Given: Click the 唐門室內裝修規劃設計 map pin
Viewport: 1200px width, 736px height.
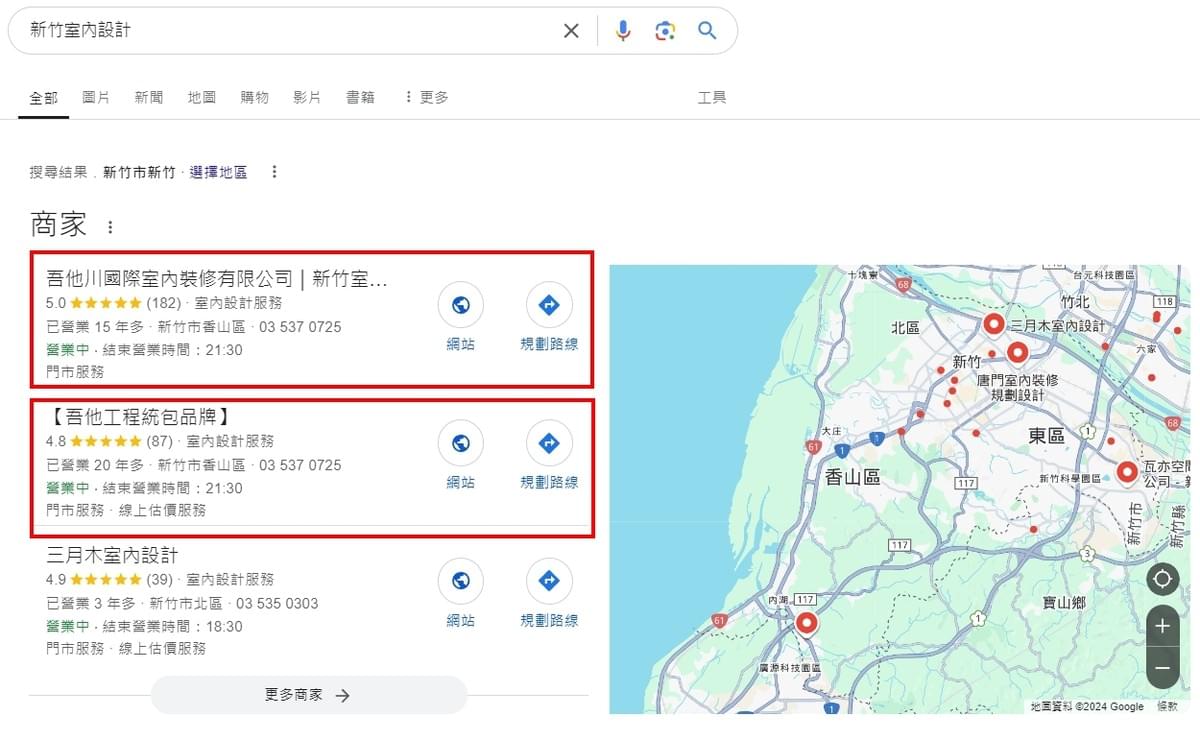Looking at the screenshot, I should coord(1018,352).
